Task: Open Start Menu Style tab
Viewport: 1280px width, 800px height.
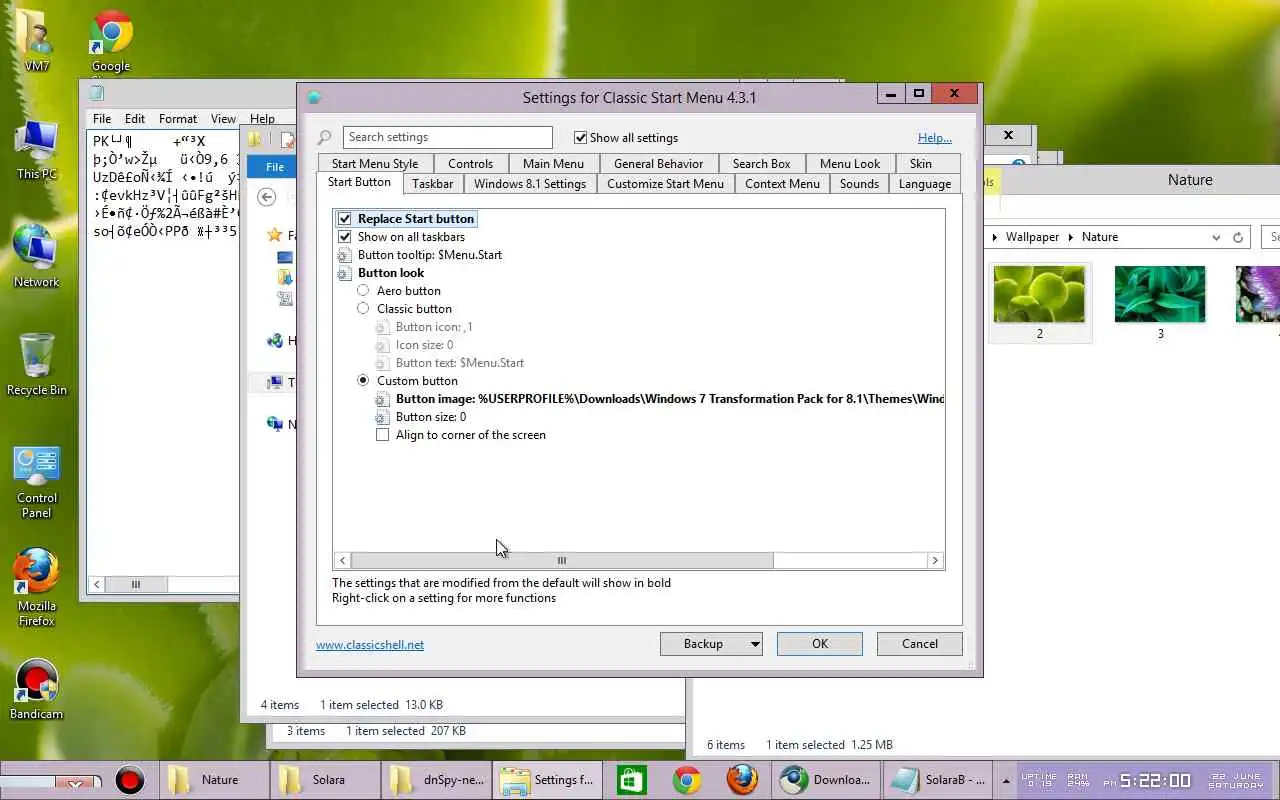Action: [x=375, y=164]
